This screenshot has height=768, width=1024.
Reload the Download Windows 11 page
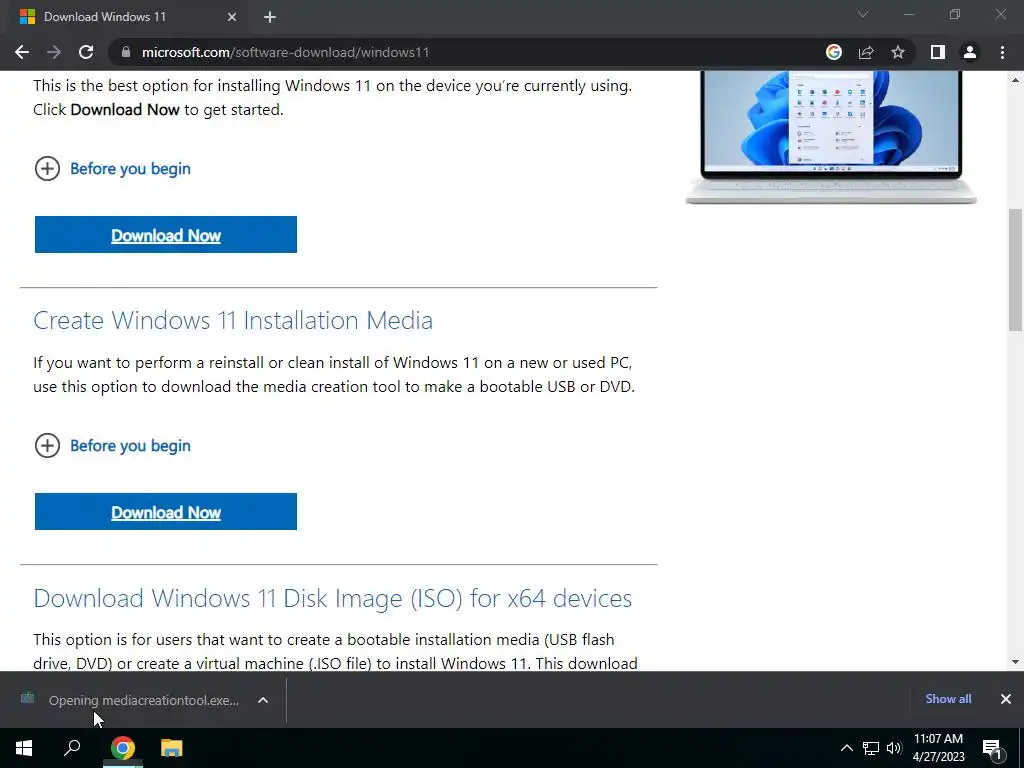86,52
